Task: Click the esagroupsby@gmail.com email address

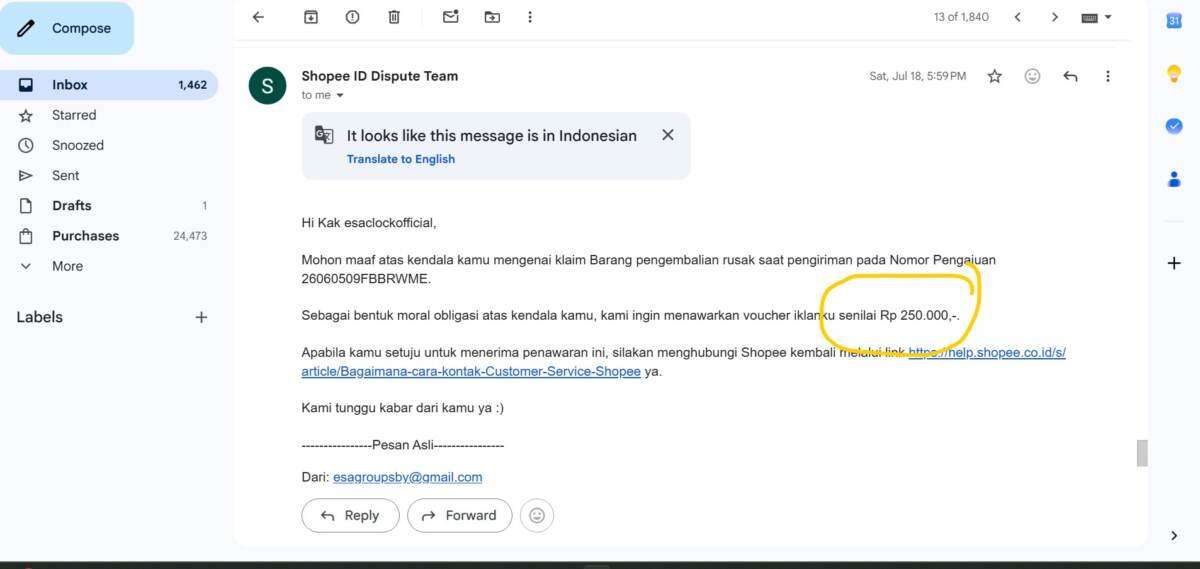Action: (408, 477)
